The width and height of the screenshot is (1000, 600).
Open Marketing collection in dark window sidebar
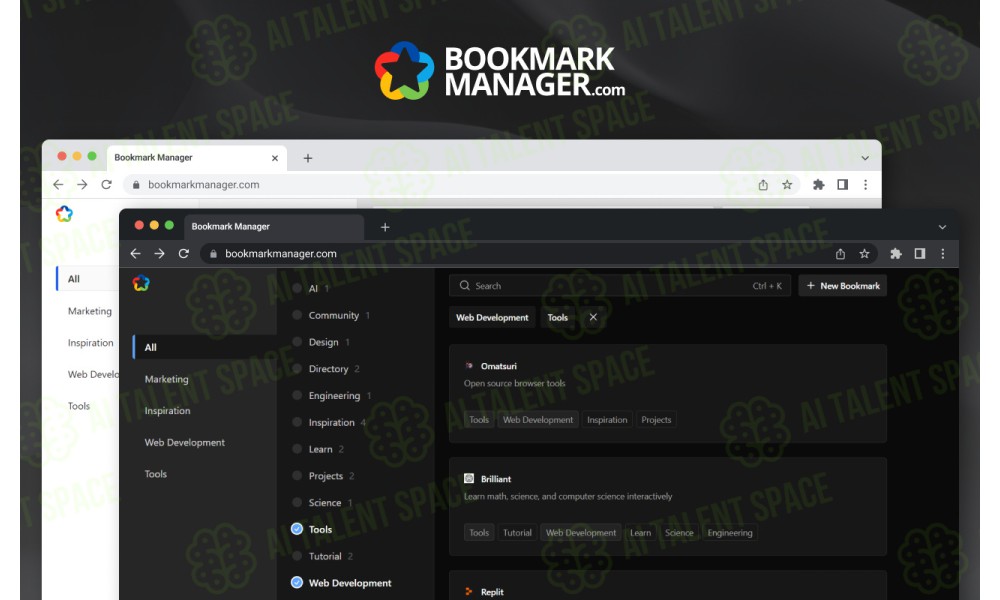(166, 379)
